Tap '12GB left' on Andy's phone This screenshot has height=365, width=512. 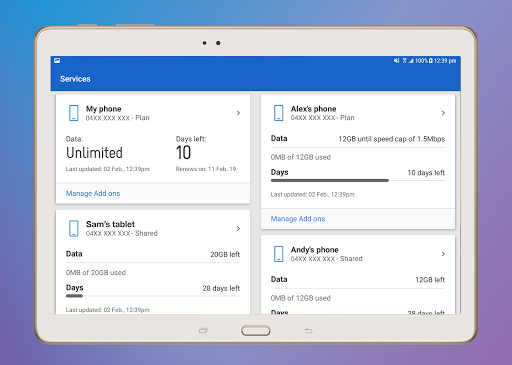click(430, 280)
